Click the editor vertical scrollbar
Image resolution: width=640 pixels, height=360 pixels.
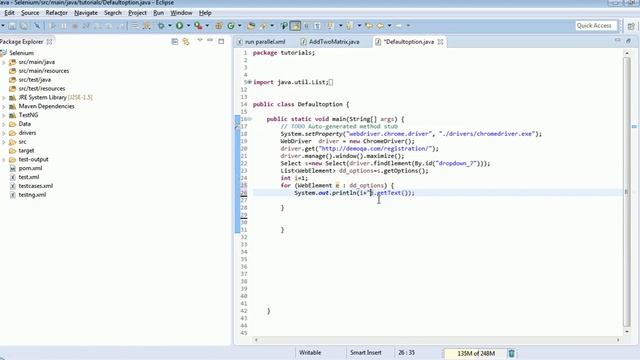click(627, 192)
